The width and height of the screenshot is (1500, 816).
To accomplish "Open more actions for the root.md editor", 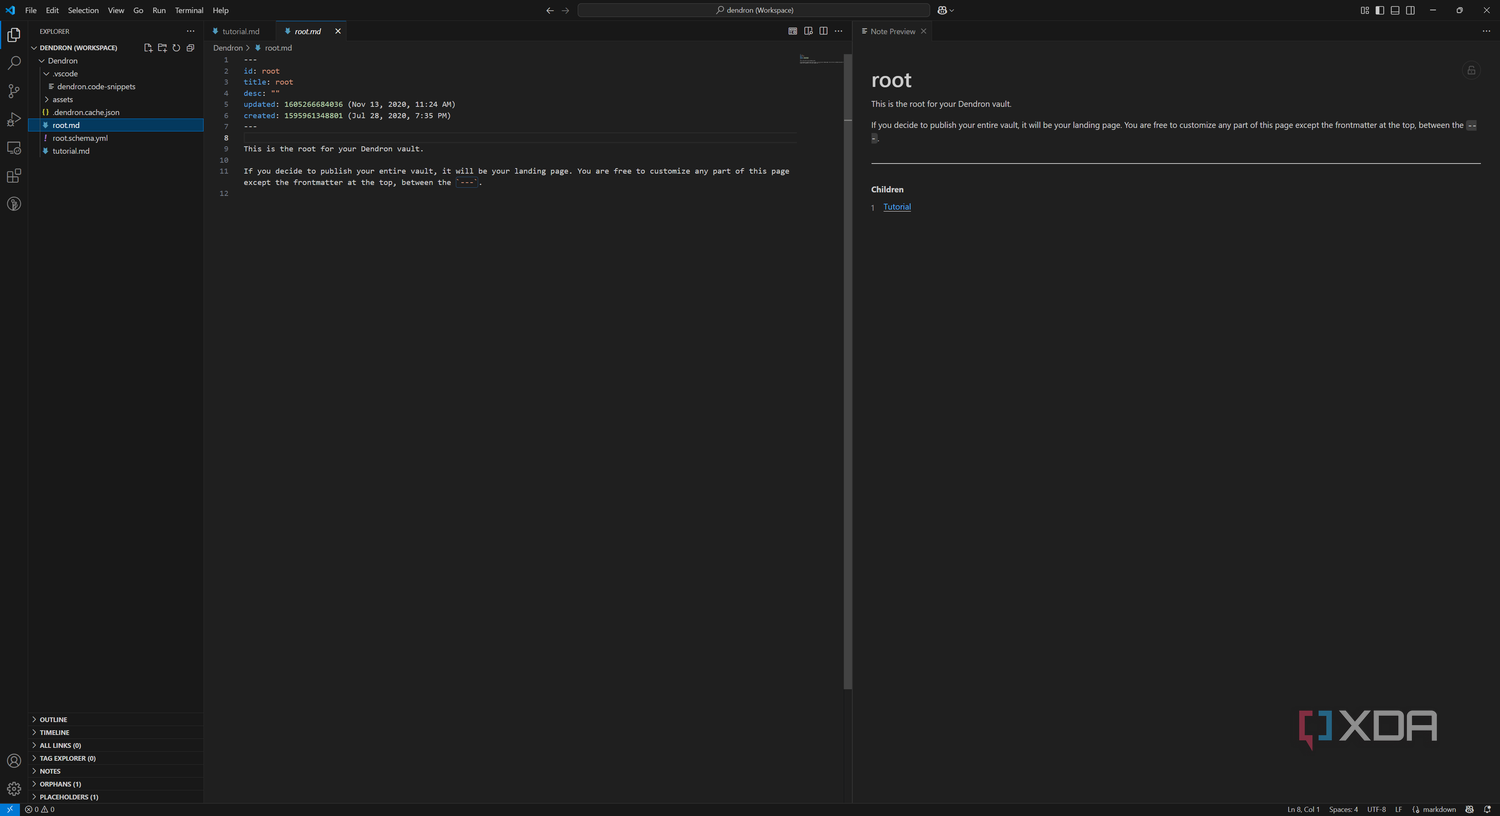I will coord(838,31).
